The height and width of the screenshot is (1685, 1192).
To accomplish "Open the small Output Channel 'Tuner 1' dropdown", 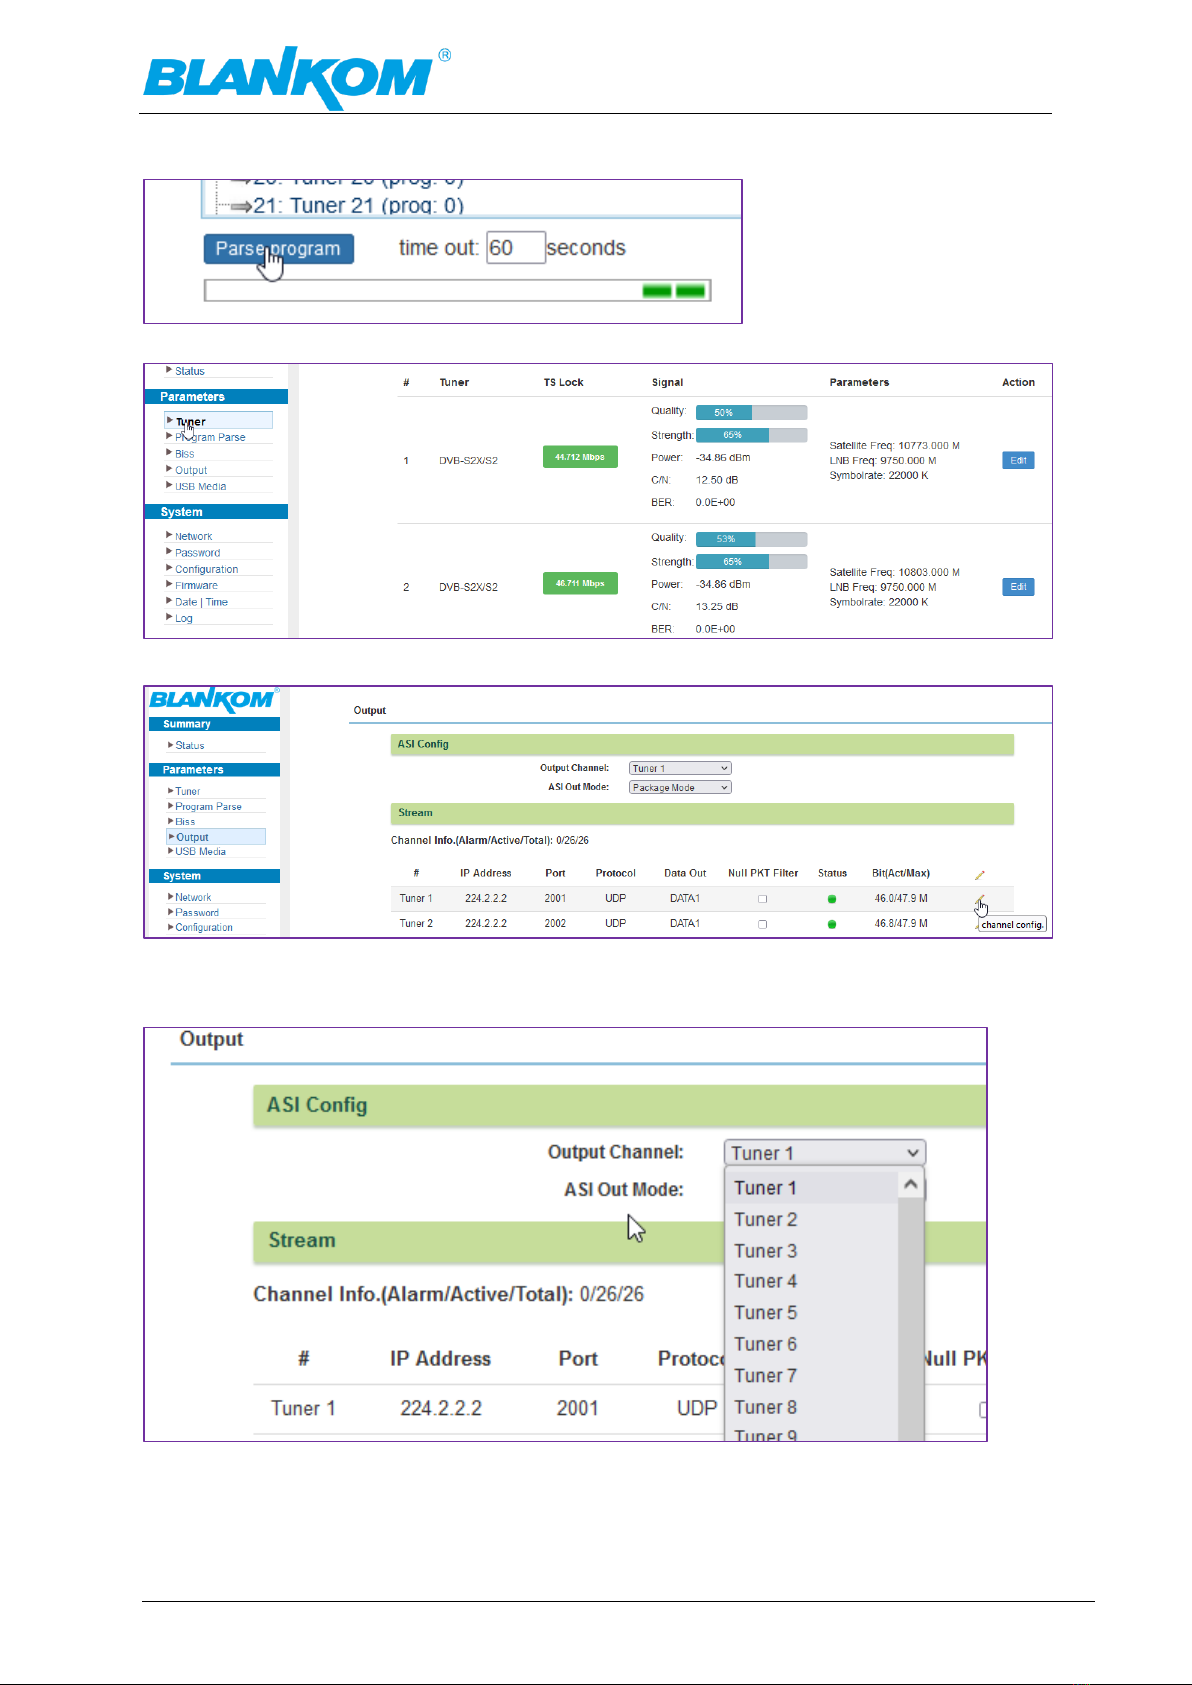I will pyautogui.click(x=680, y=768).
